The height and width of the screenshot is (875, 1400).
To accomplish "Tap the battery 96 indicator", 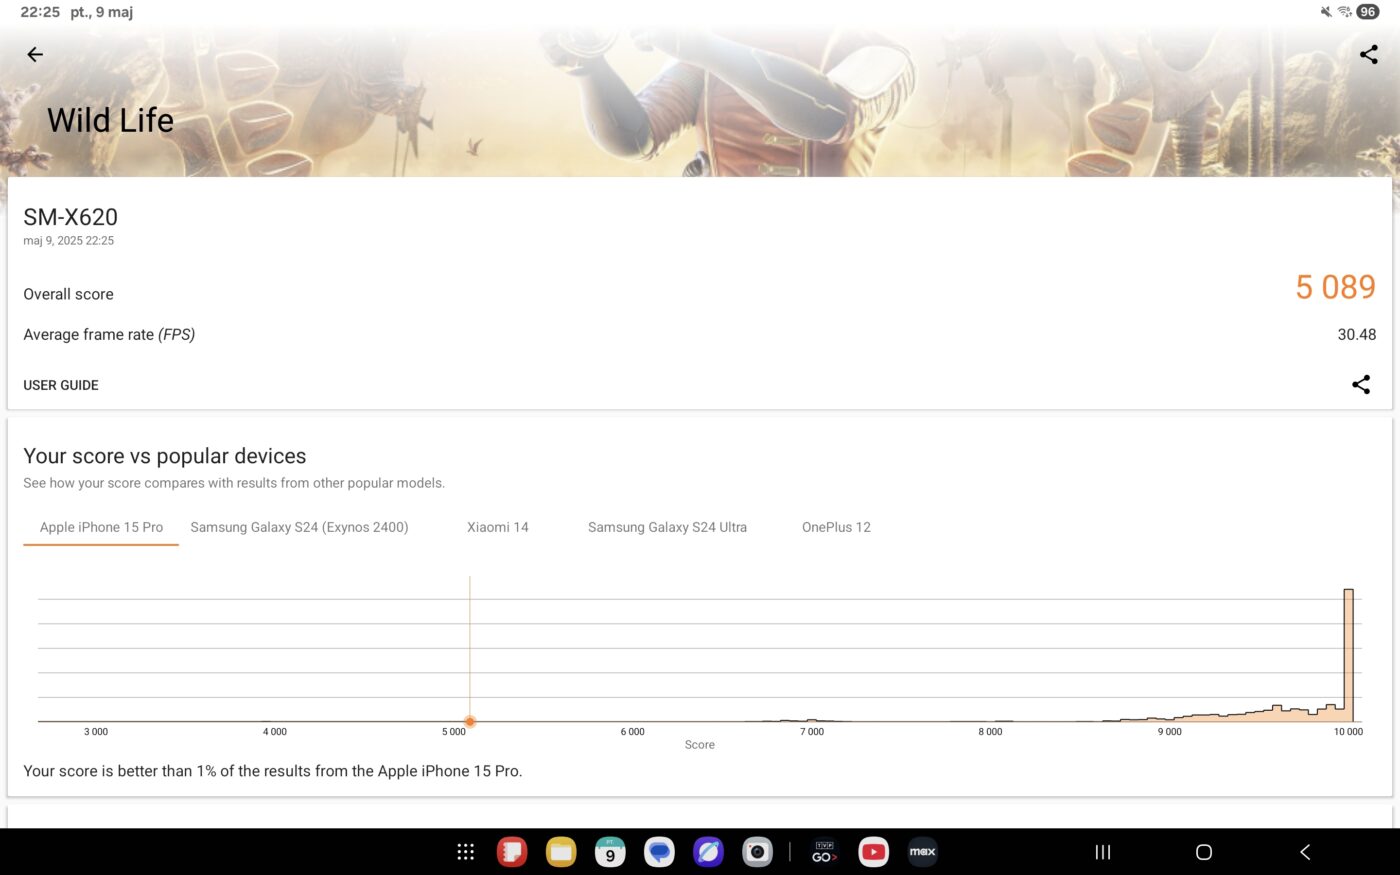I will tap(1368, 12).
